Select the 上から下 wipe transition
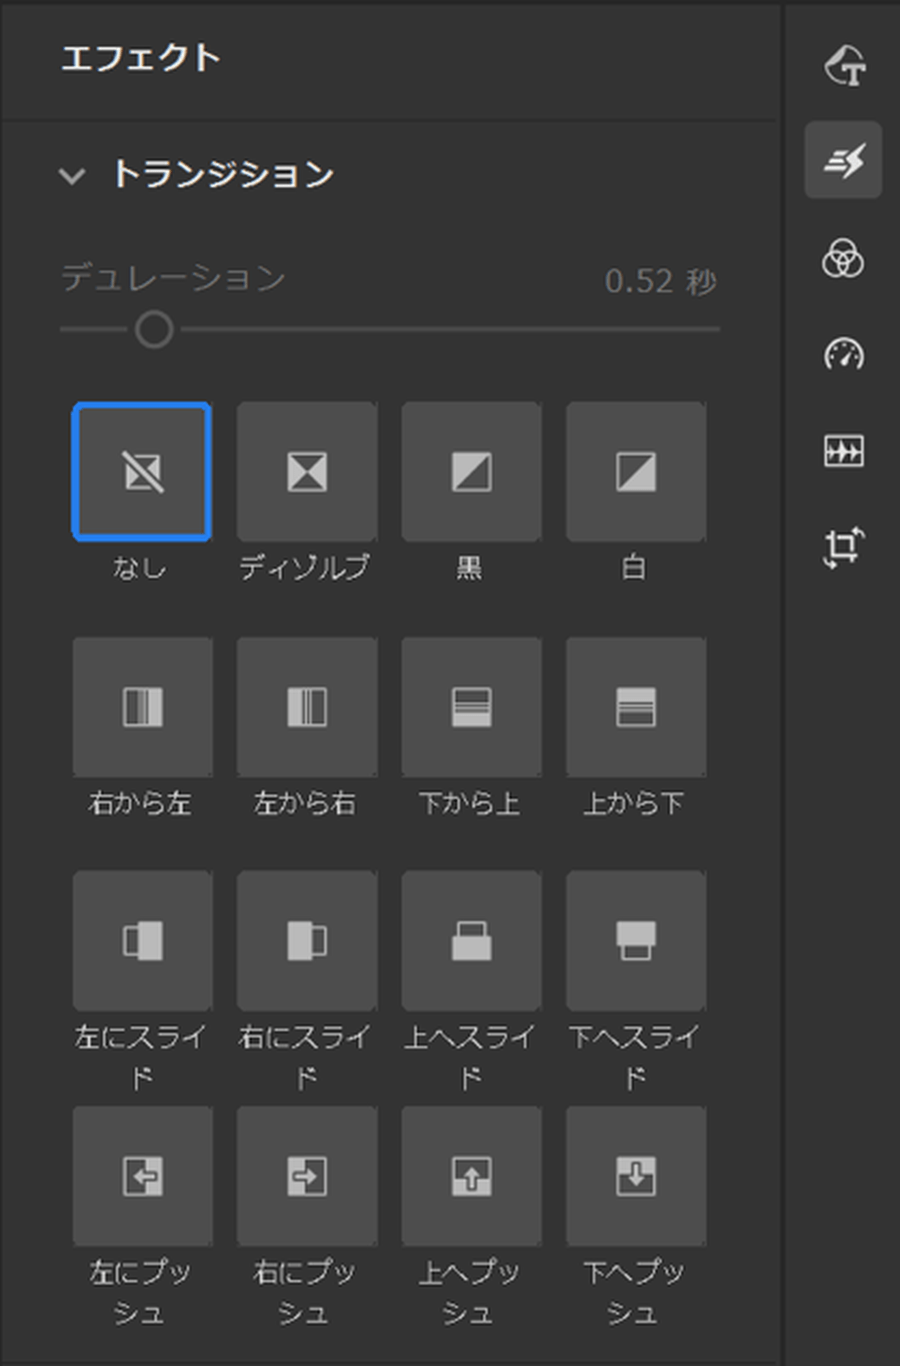Image resolution: width=900 pixels, height=1366 pixels. (x=636, y=707)
